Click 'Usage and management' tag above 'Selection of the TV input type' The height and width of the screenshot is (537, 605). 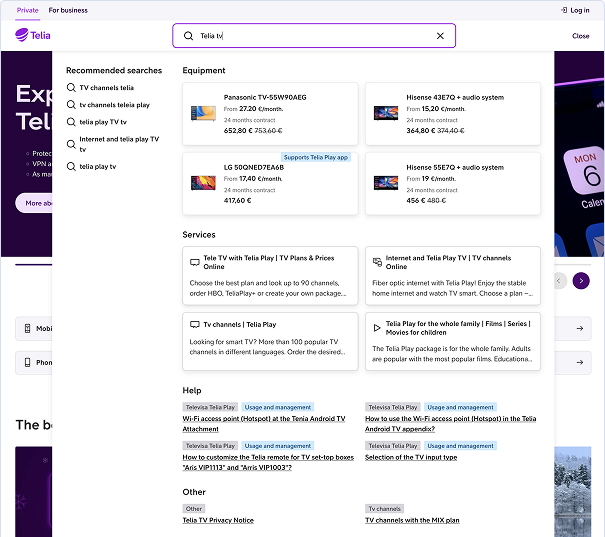460,446
